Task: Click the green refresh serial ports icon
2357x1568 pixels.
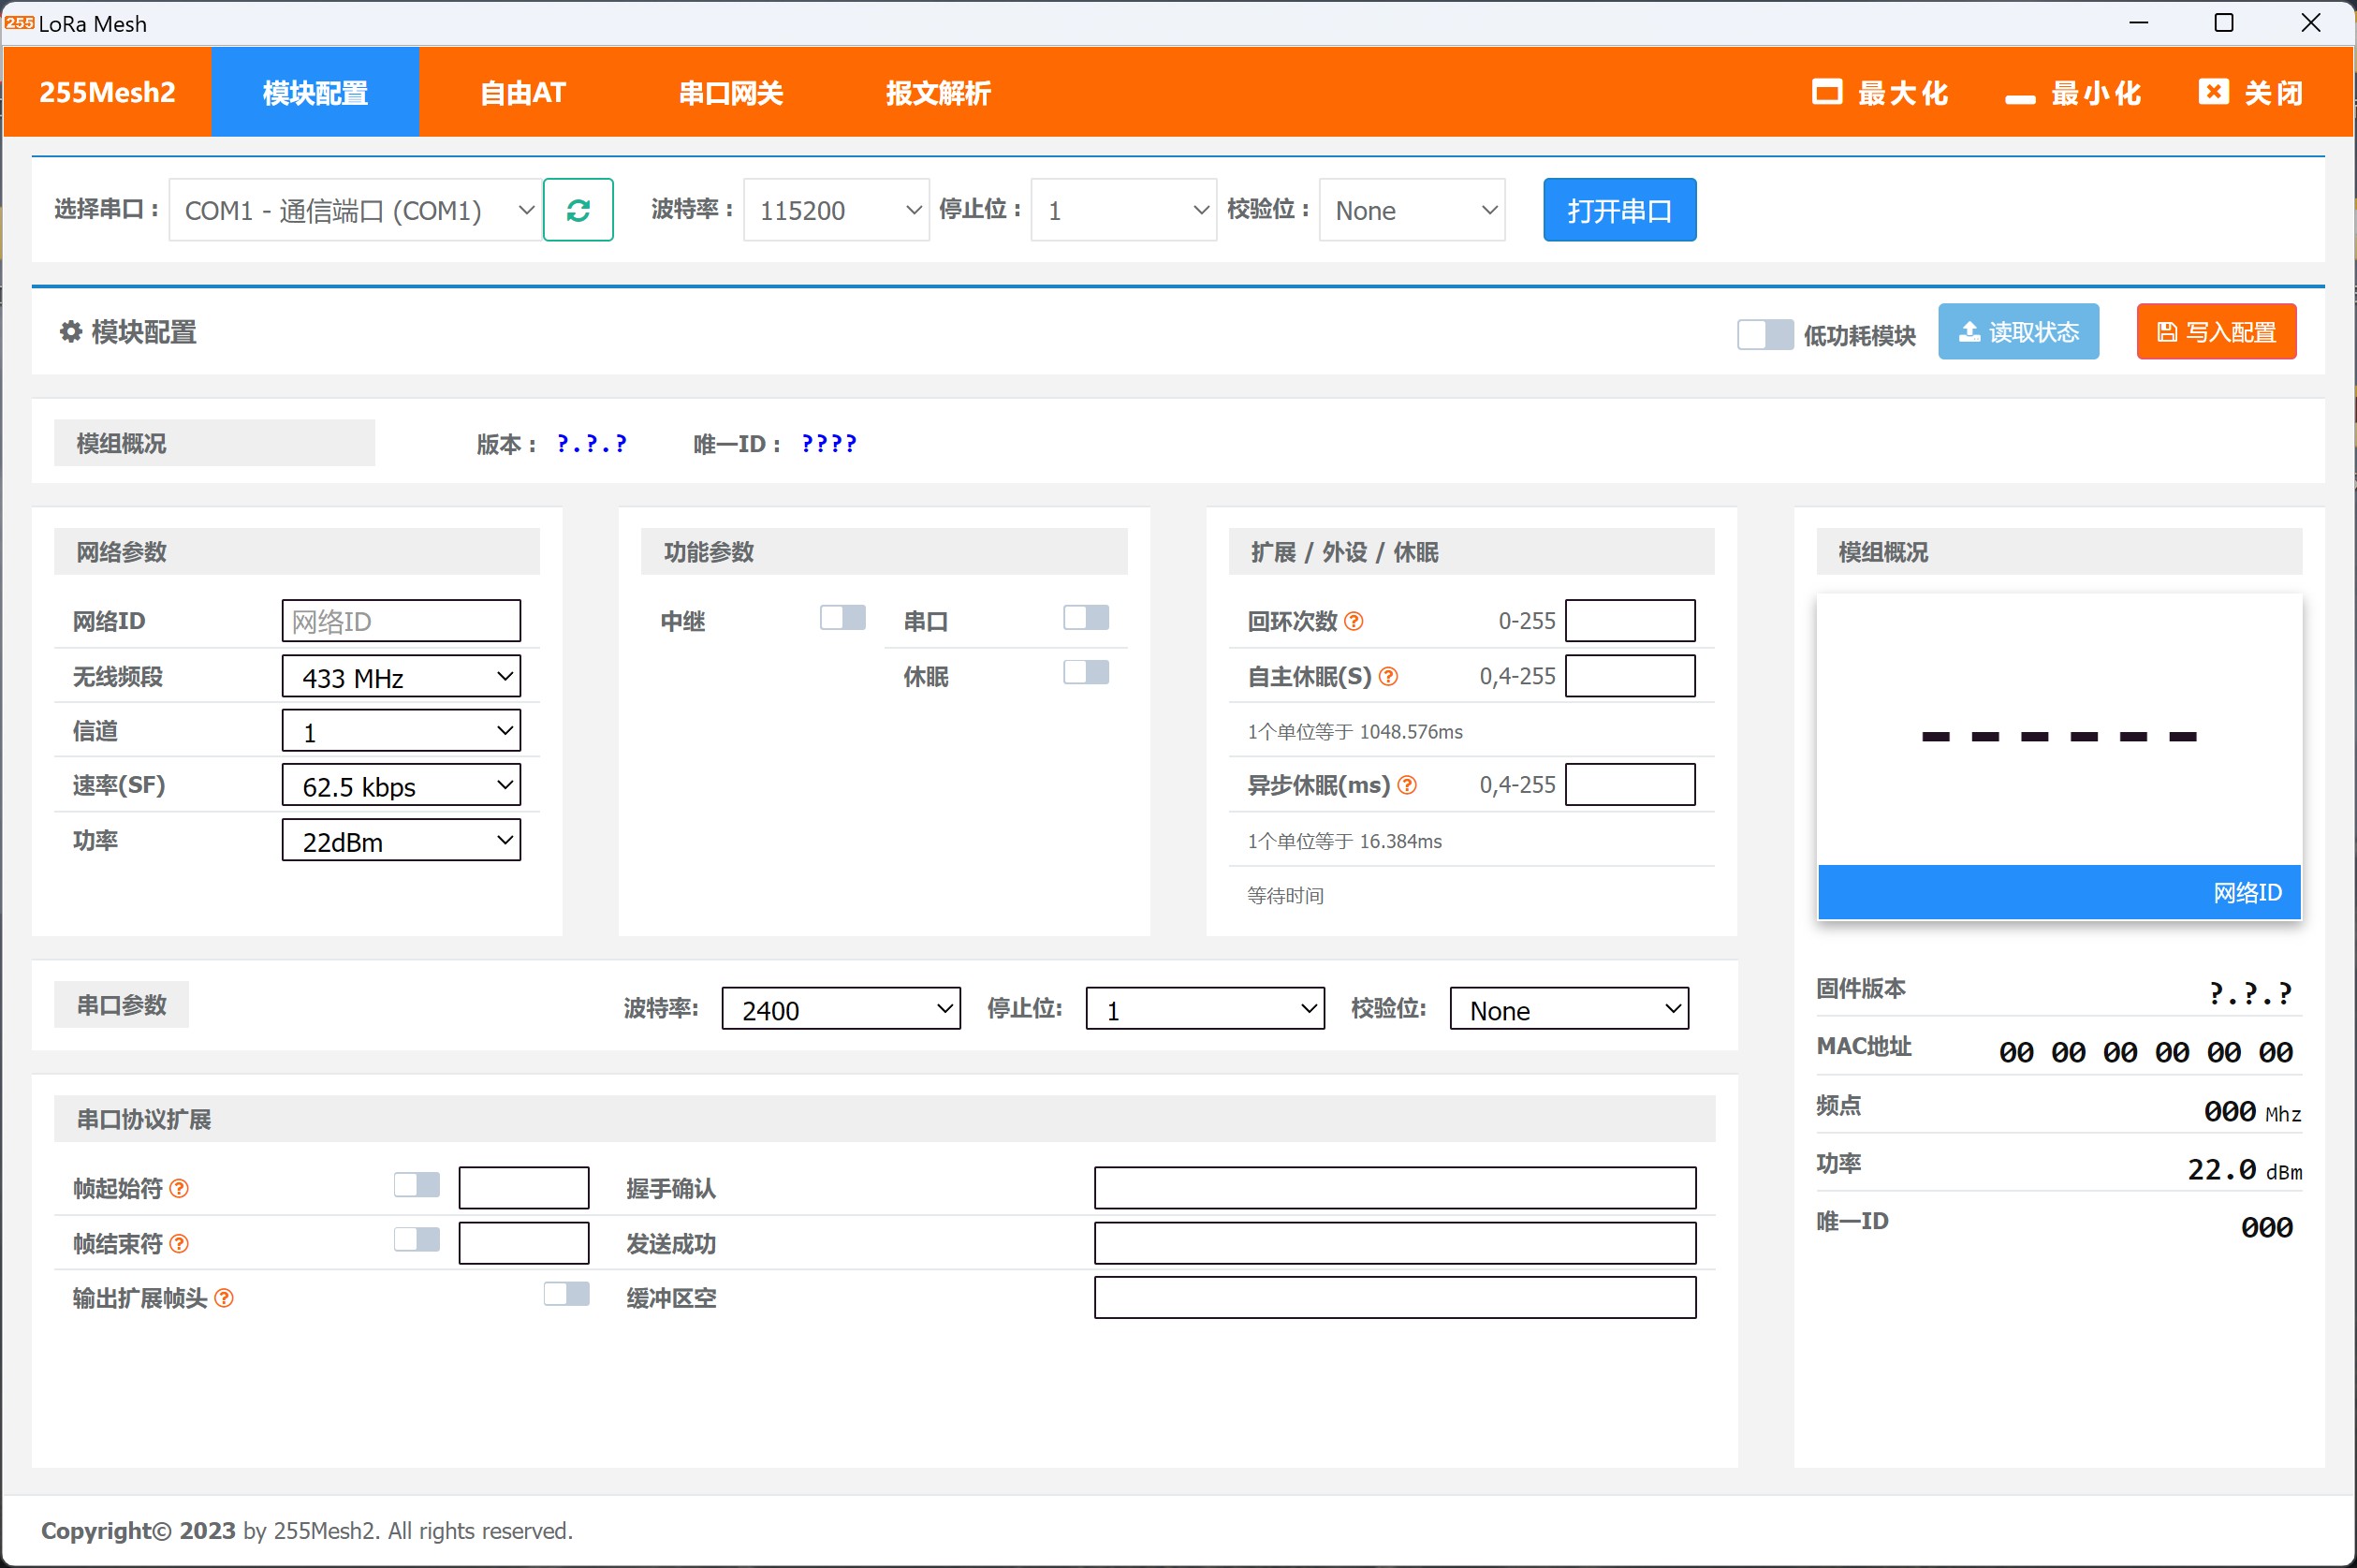Action: coord(578,210)
